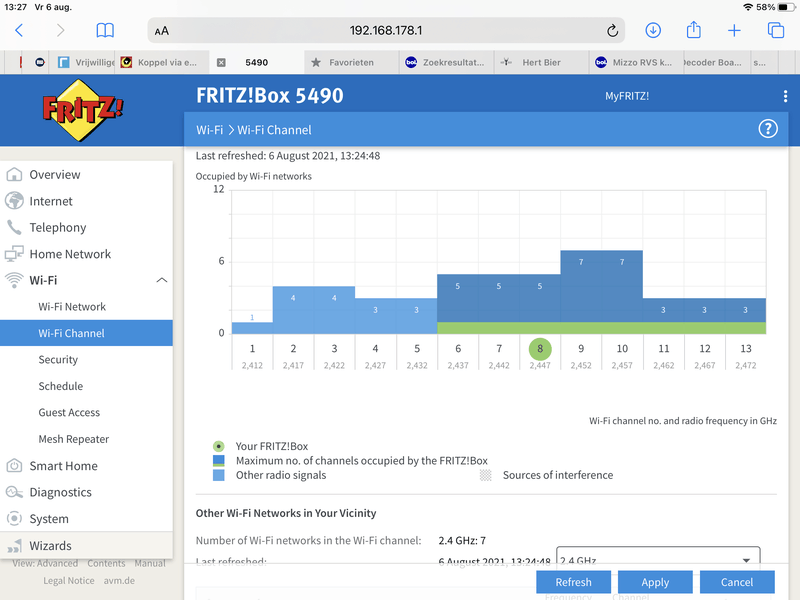Click the Overview house icon
The height and width of the screenshot is (600, 800).
(14, 174)
